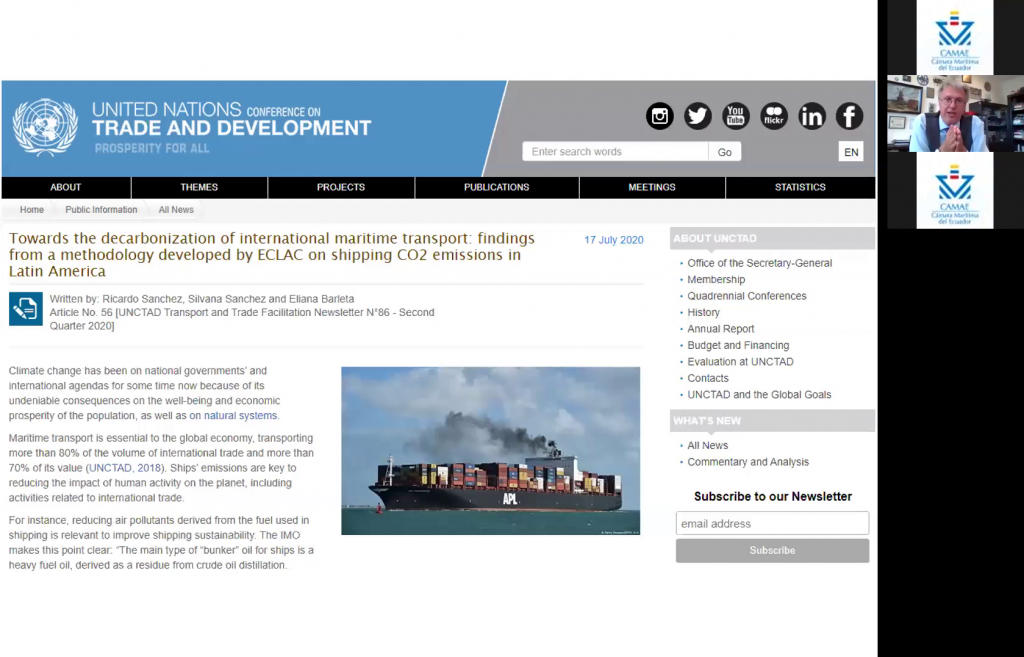The image size is (1024, 657).
Task: Click the article document icon
Action: pos(26,309)
